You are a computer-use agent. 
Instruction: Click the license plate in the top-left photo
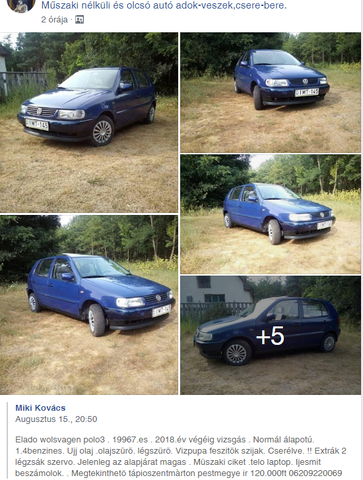coord(37,125)
